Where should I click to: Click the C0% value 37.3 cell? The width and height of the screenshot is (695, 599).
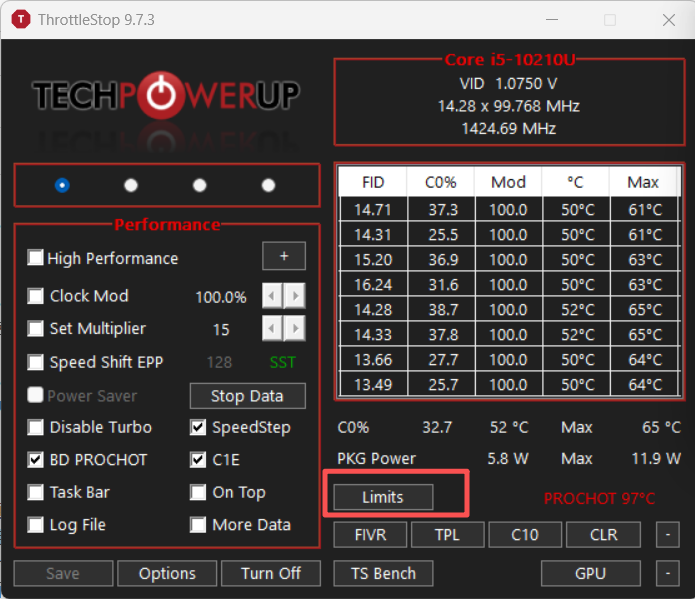point(442,209)
